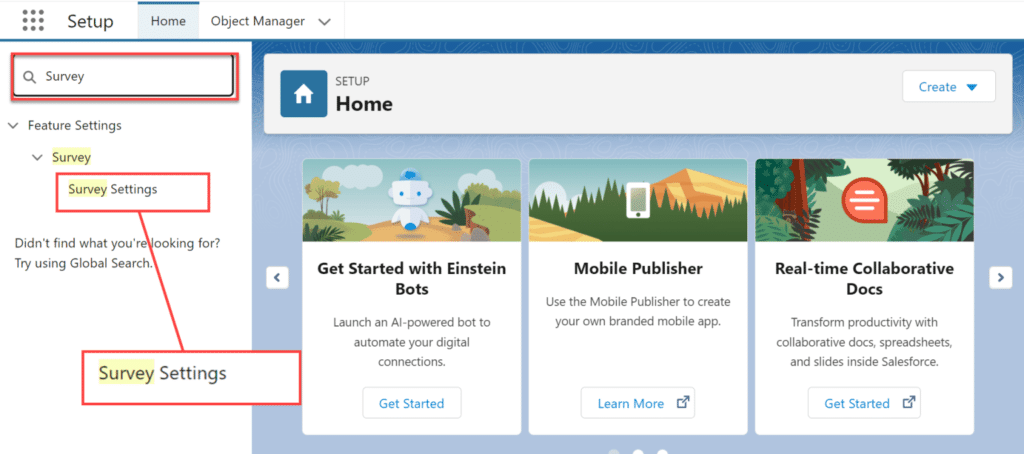Image resolution: width=1024 pixels, height=454 pixels.
Task: Collapse the Survey tree node
Action: pyautogui.click(x=37, y=158)
